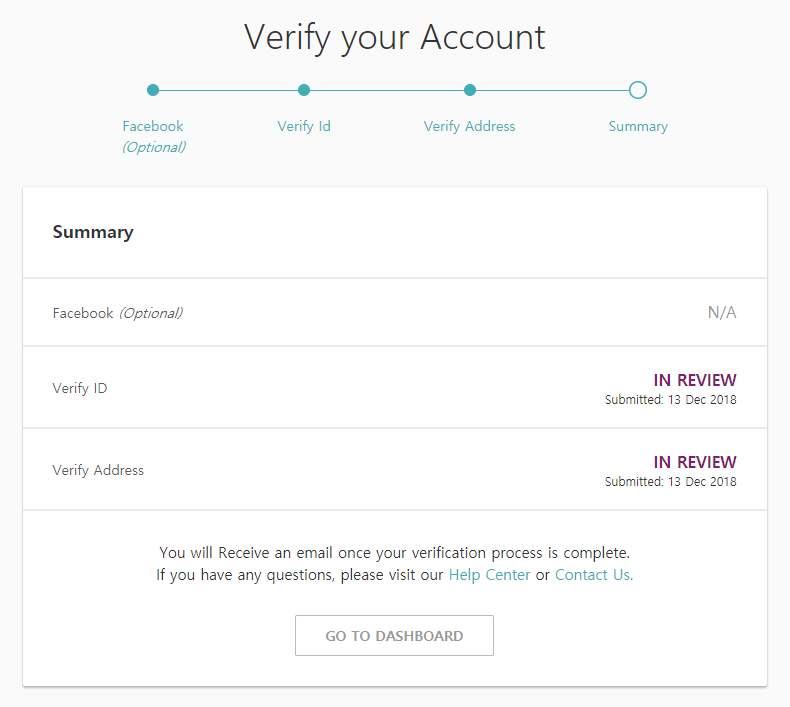Screen dimensions: 790x707
Task: Click the Verify Id step circle
Action: [304, 90]
